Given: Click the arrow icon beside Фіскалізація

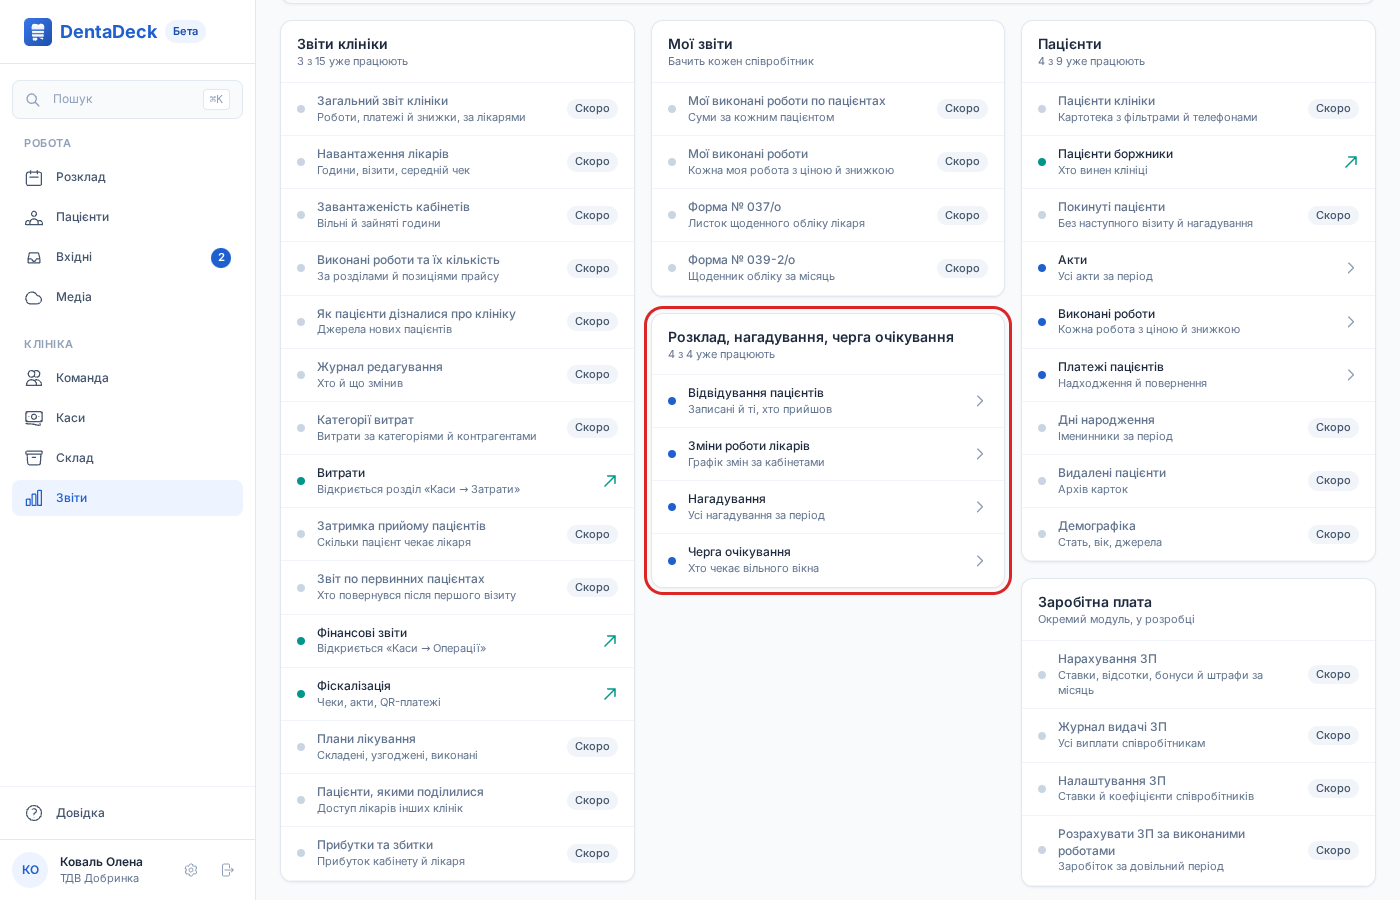Looking at the screenshot, I should coord(610,694).
